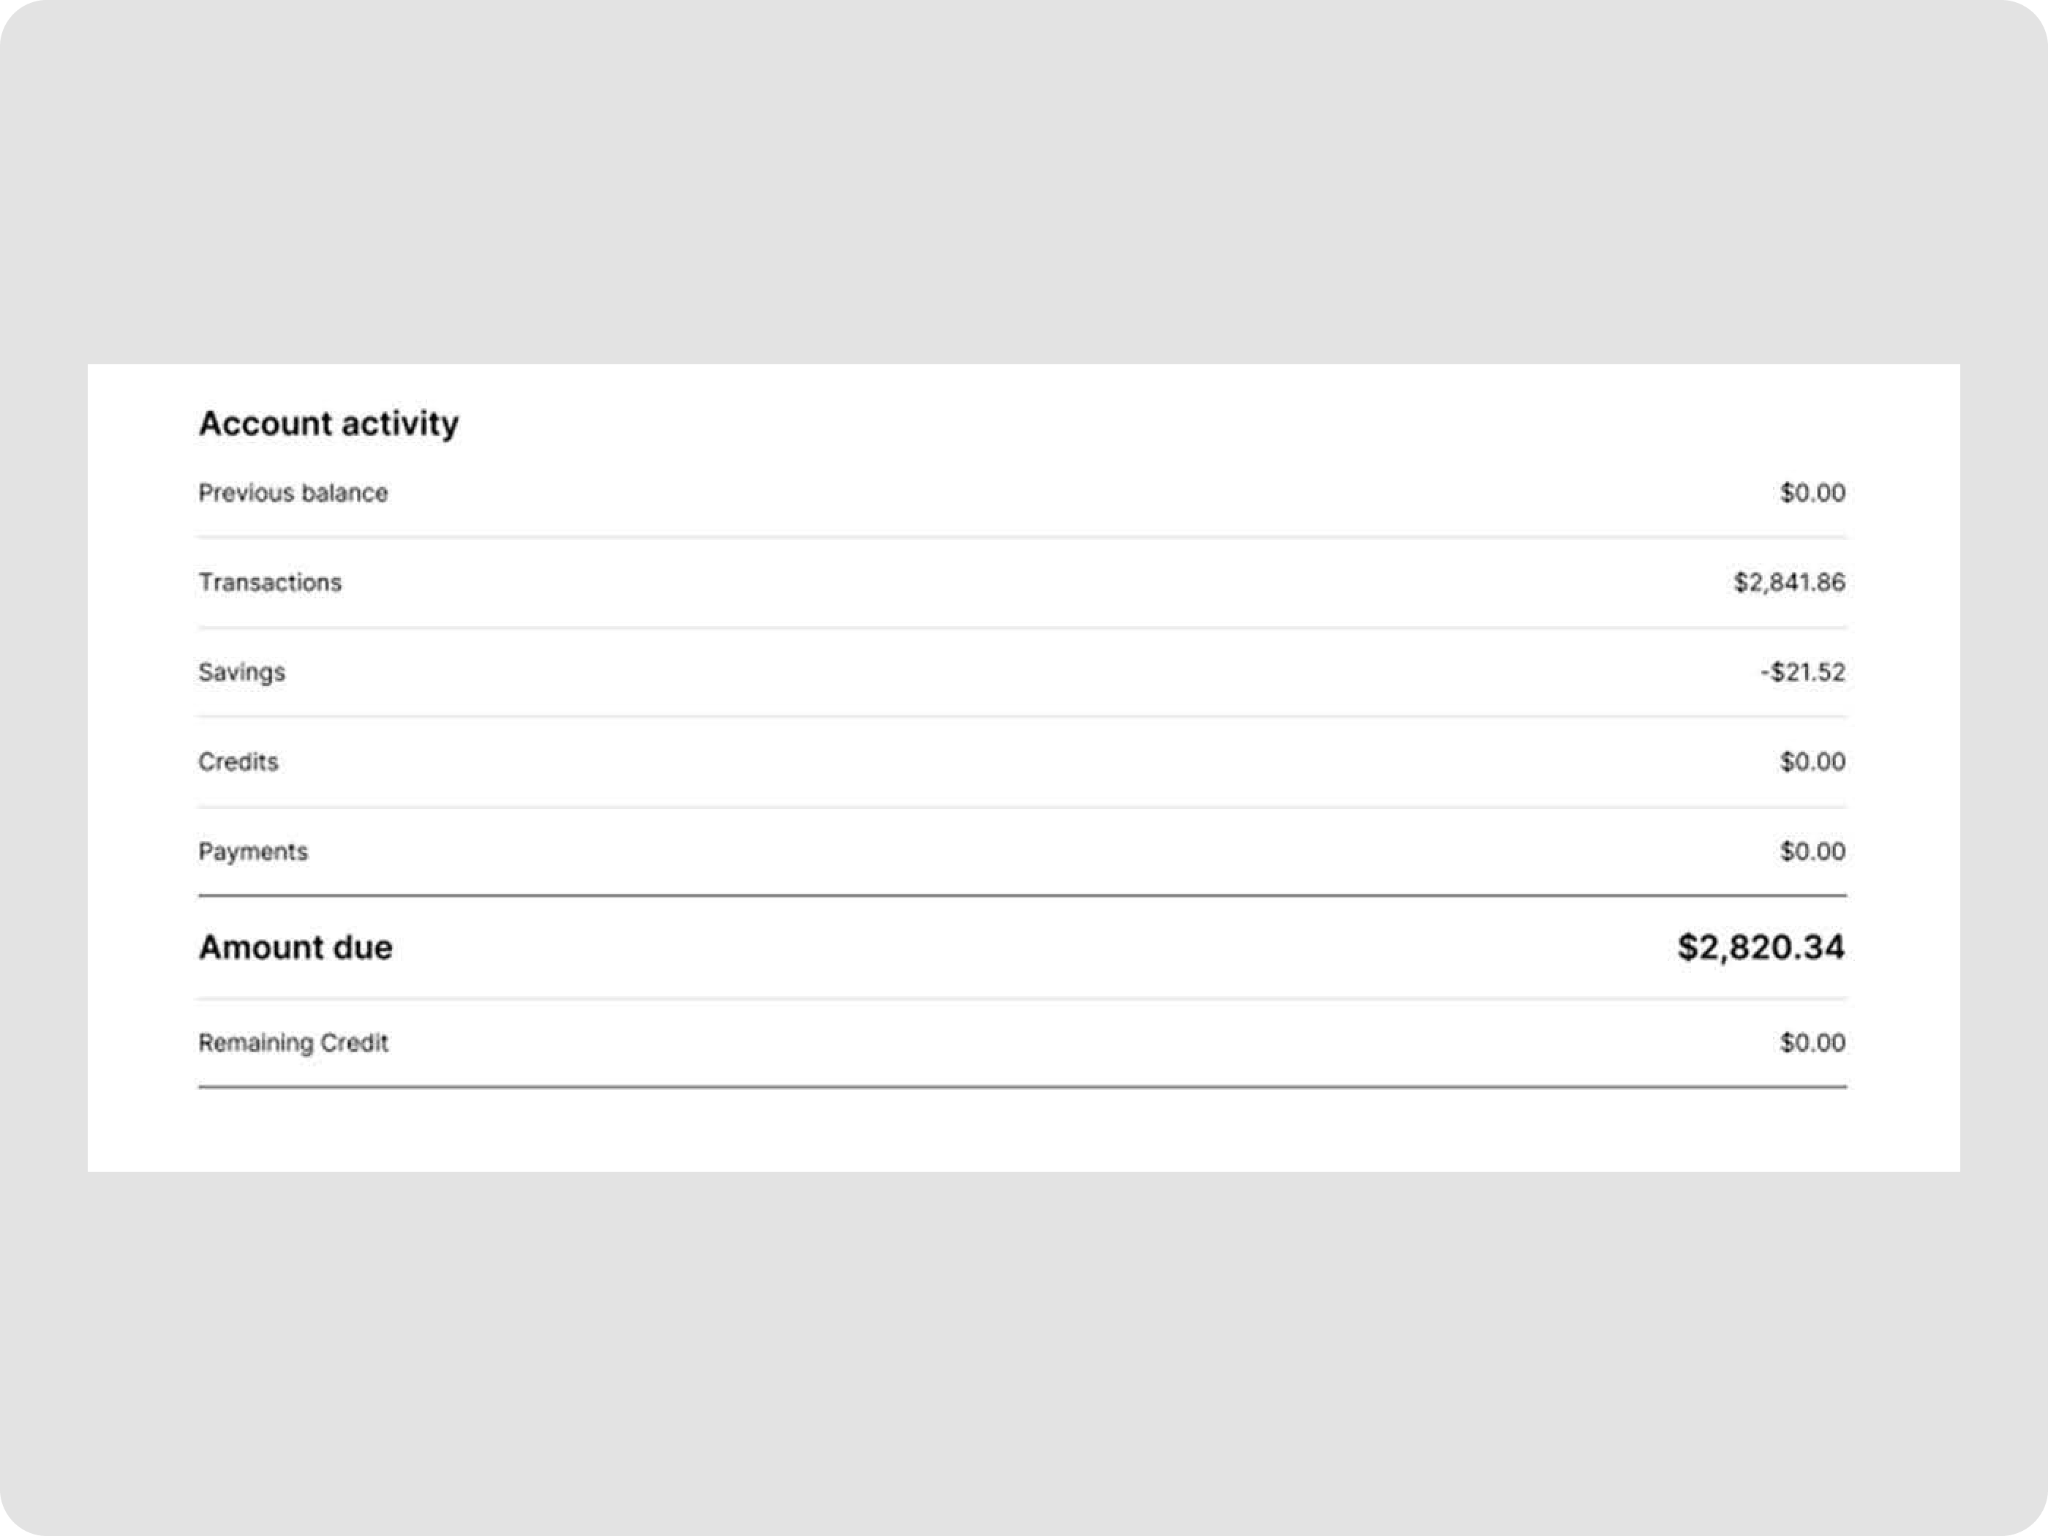Click the Previous balance $0.00 amount

(x=1812, y=493)
